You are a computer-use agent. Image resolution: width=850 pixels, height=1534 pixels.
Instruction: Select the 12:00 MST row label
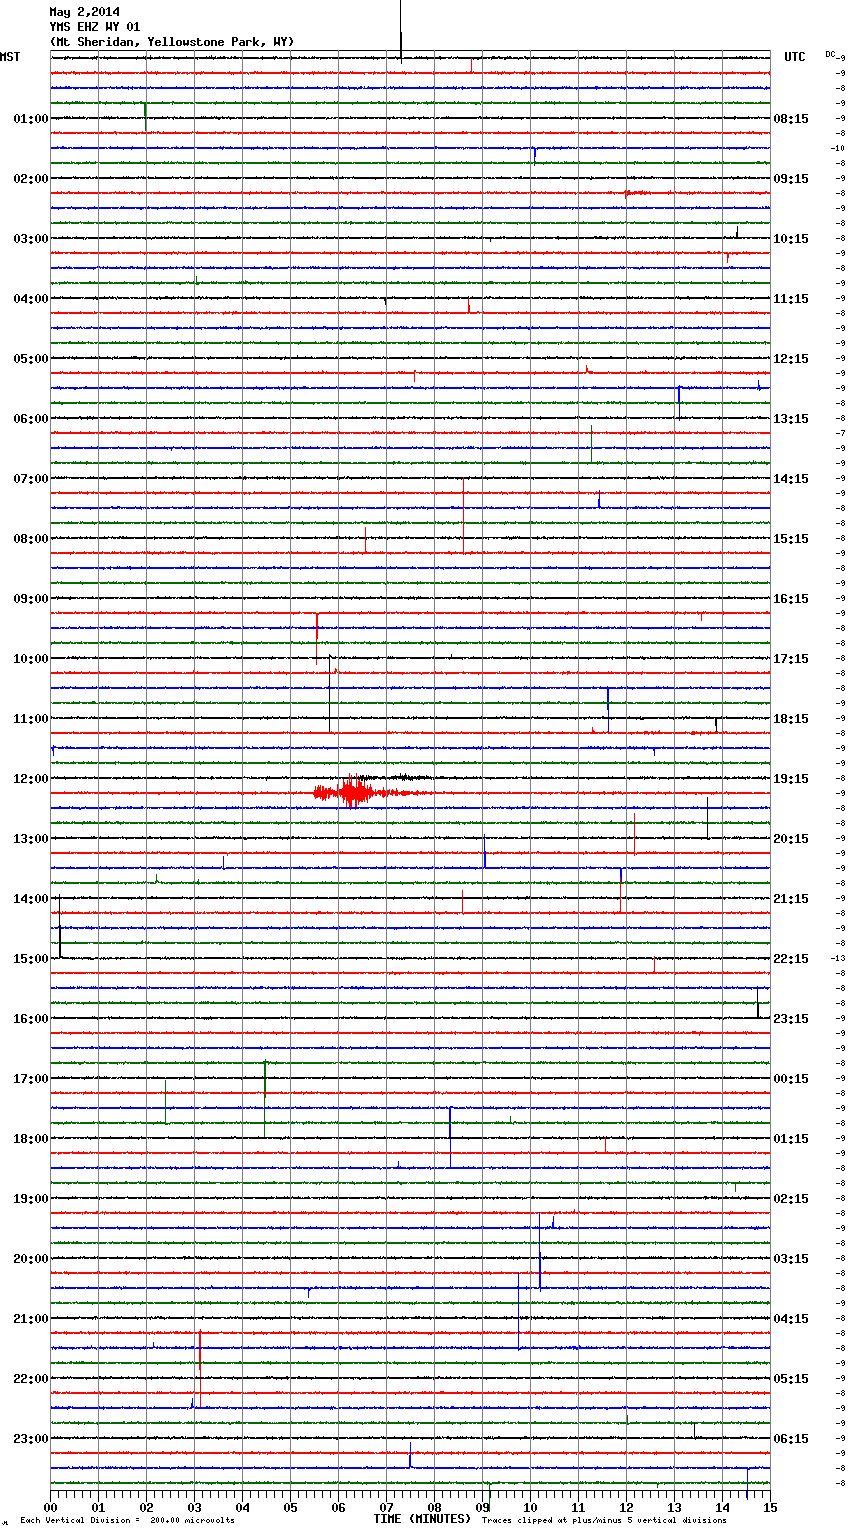click(x=31, y=779)
